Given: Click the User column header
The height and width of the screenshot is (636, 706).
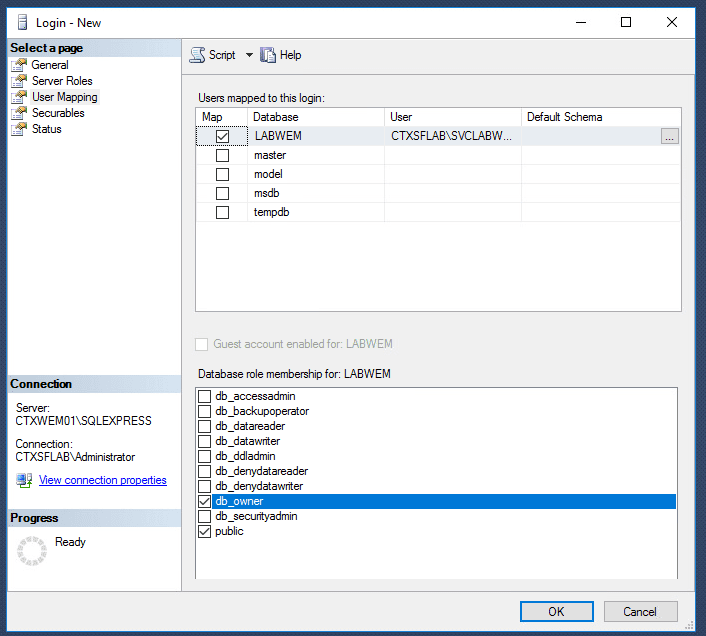Looking at the screenshot, I should [453, 117].
